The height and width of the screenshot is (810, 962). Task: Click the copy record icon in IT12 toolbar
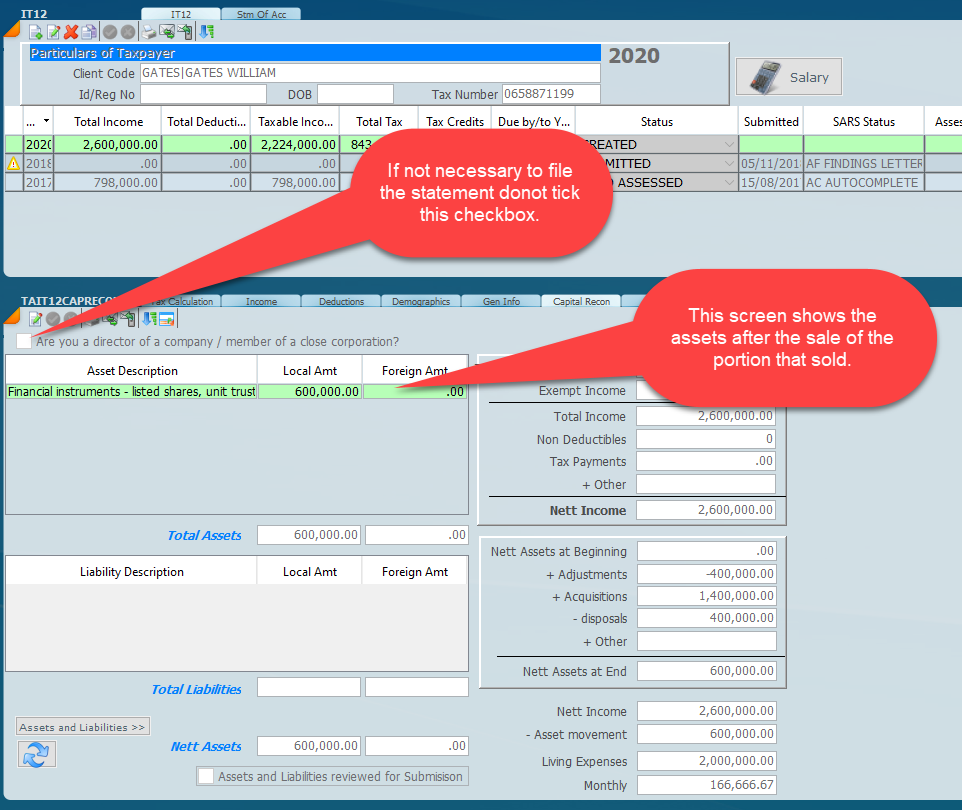tap(89, 32)
